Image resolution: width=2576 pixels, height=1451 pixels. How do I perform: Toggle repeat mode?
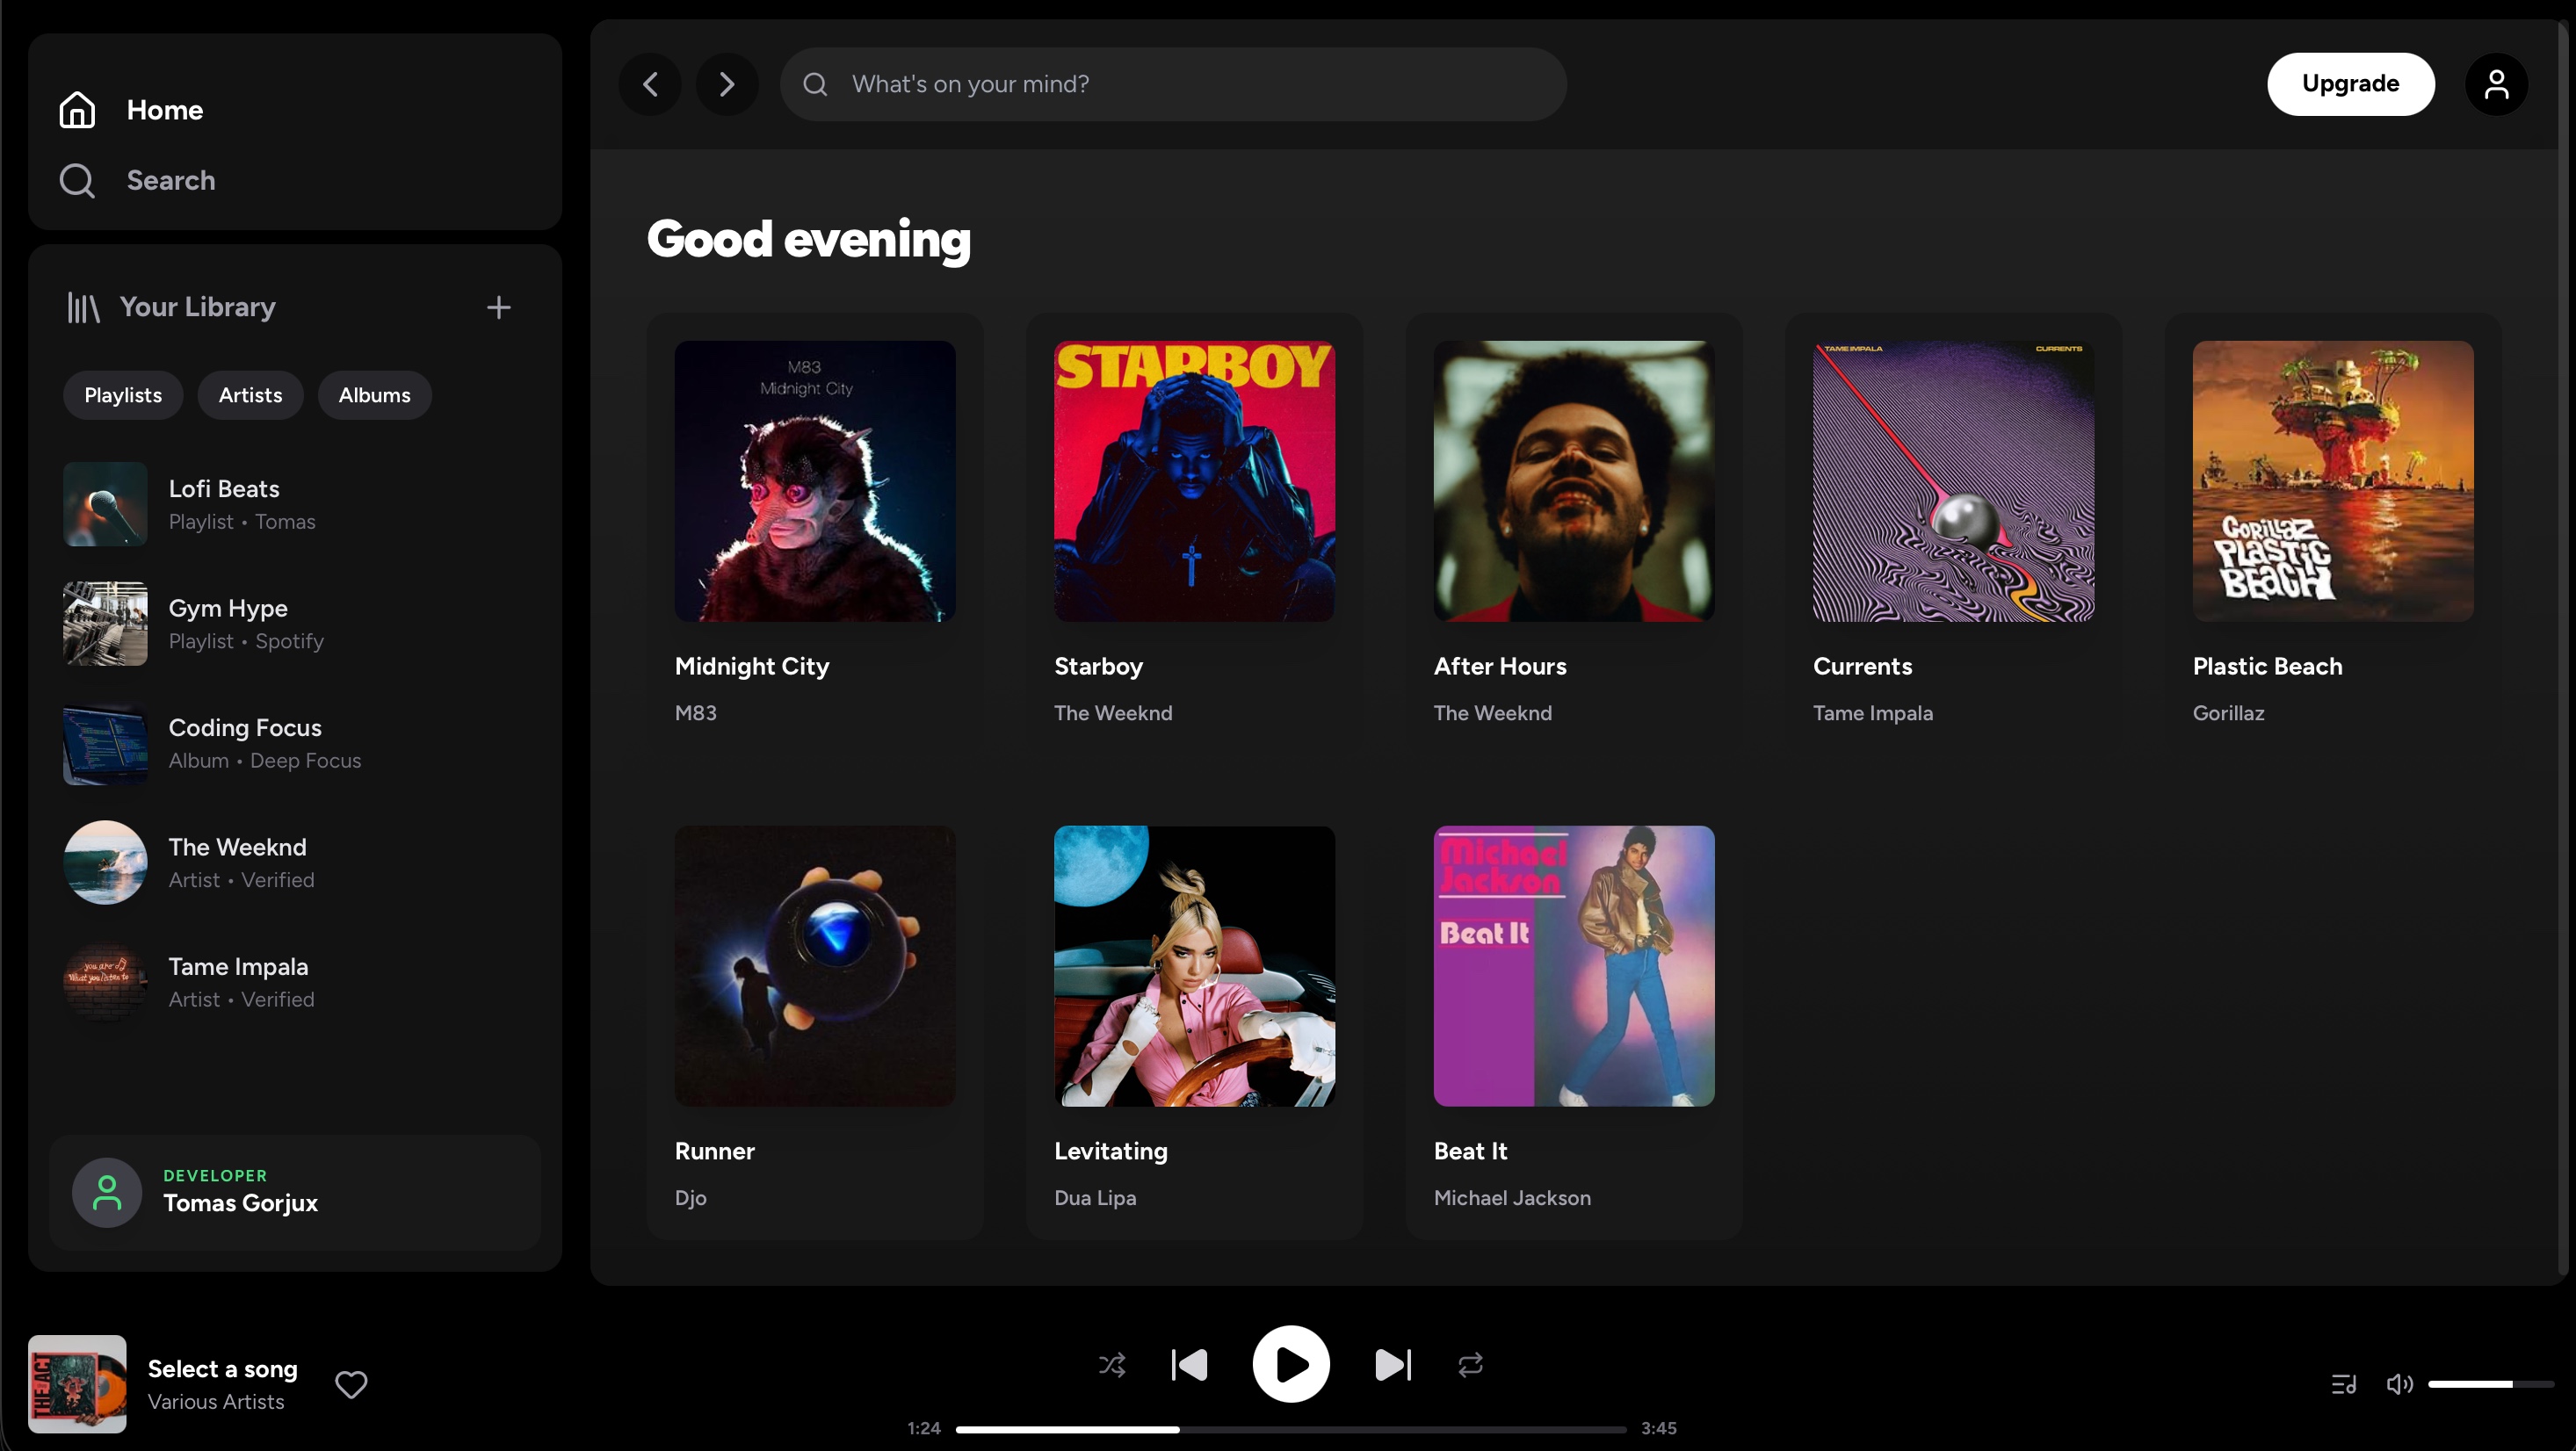[x=1470, y=1364]
